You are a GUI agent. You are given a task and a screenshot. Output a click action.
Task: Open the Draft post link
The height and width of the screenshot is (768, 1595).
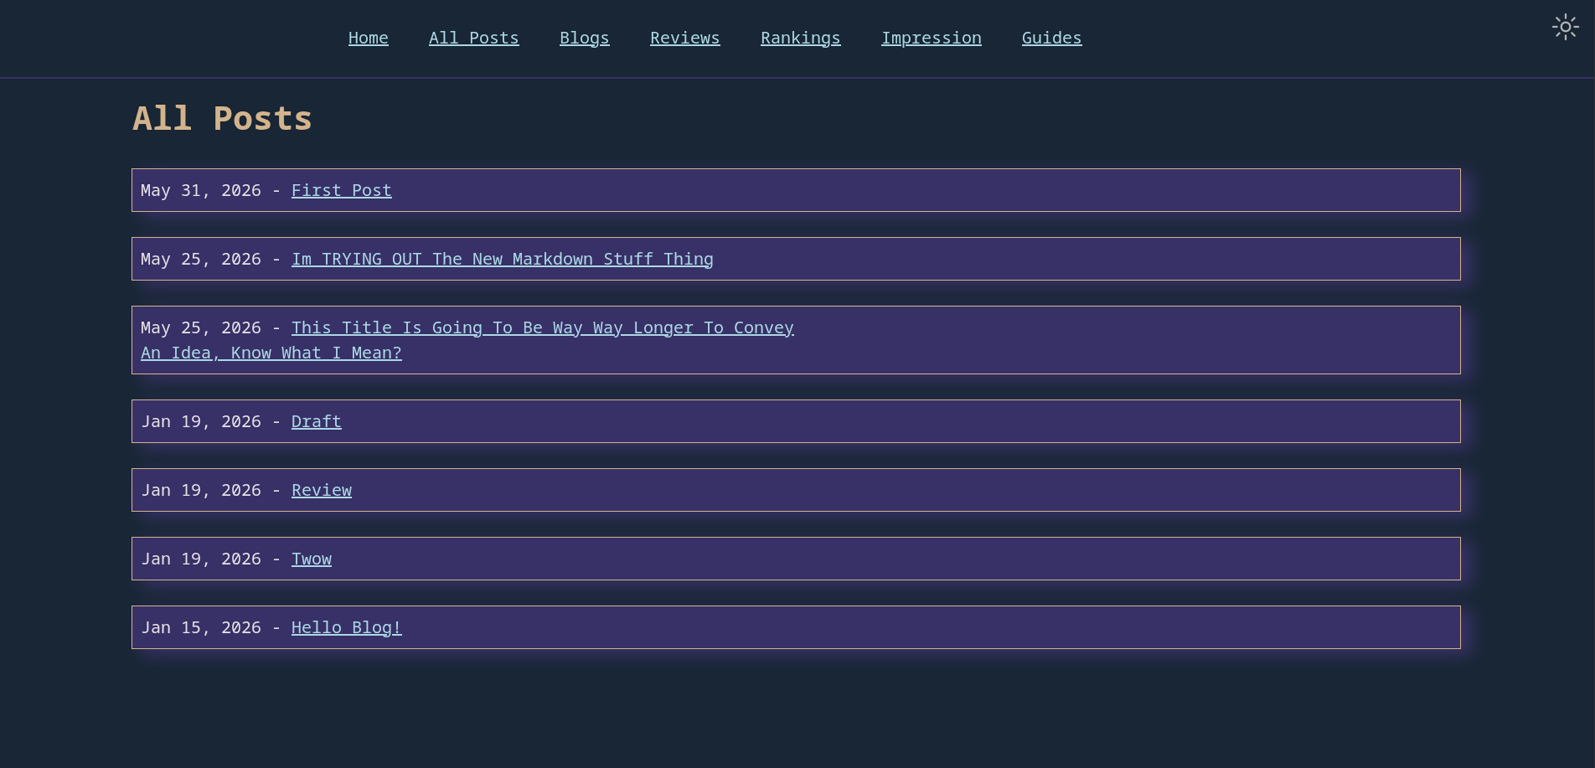[316, 422]
